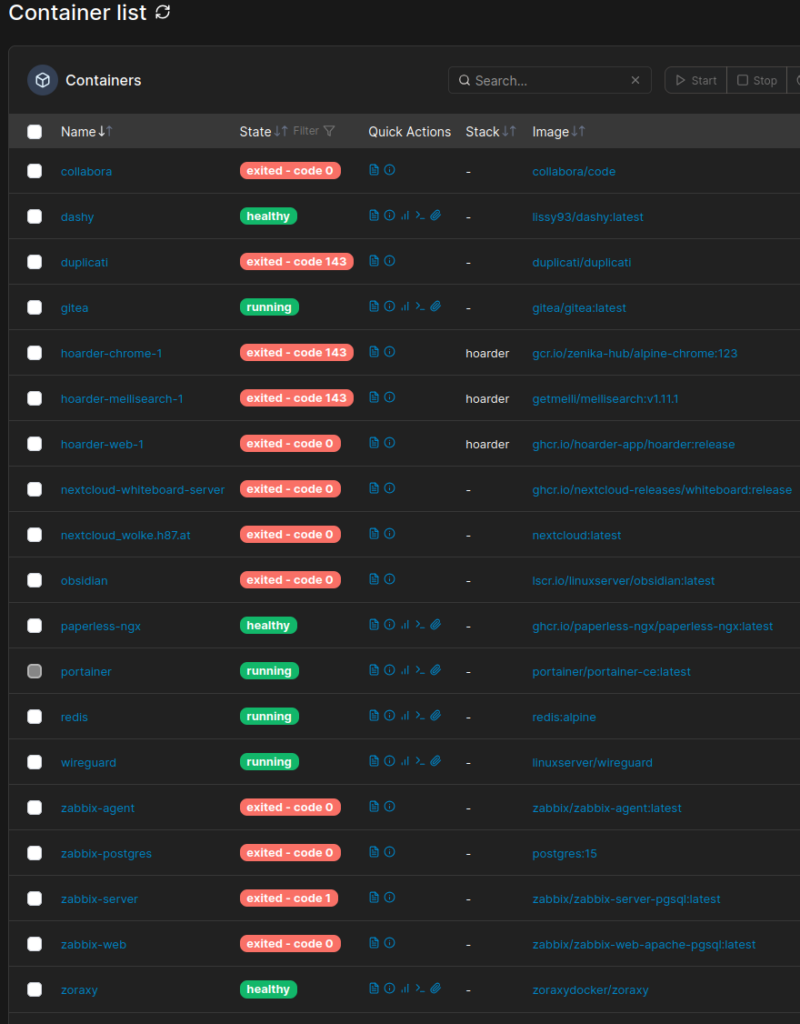Open stats icon for wireguard
This screenshot has height=1024, width=800.
pos(405,761)
